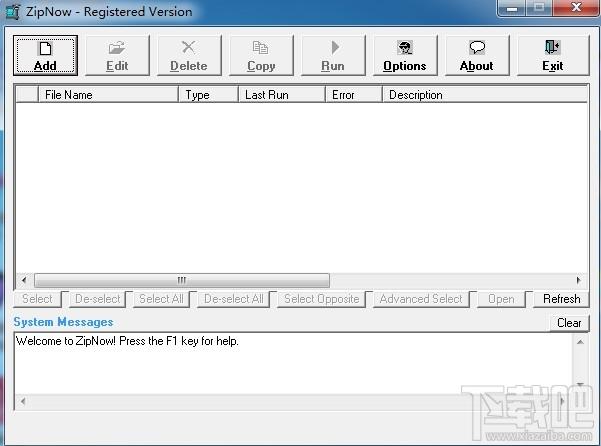
Task: Click the Select Opposite button
Action: [322, 299]
